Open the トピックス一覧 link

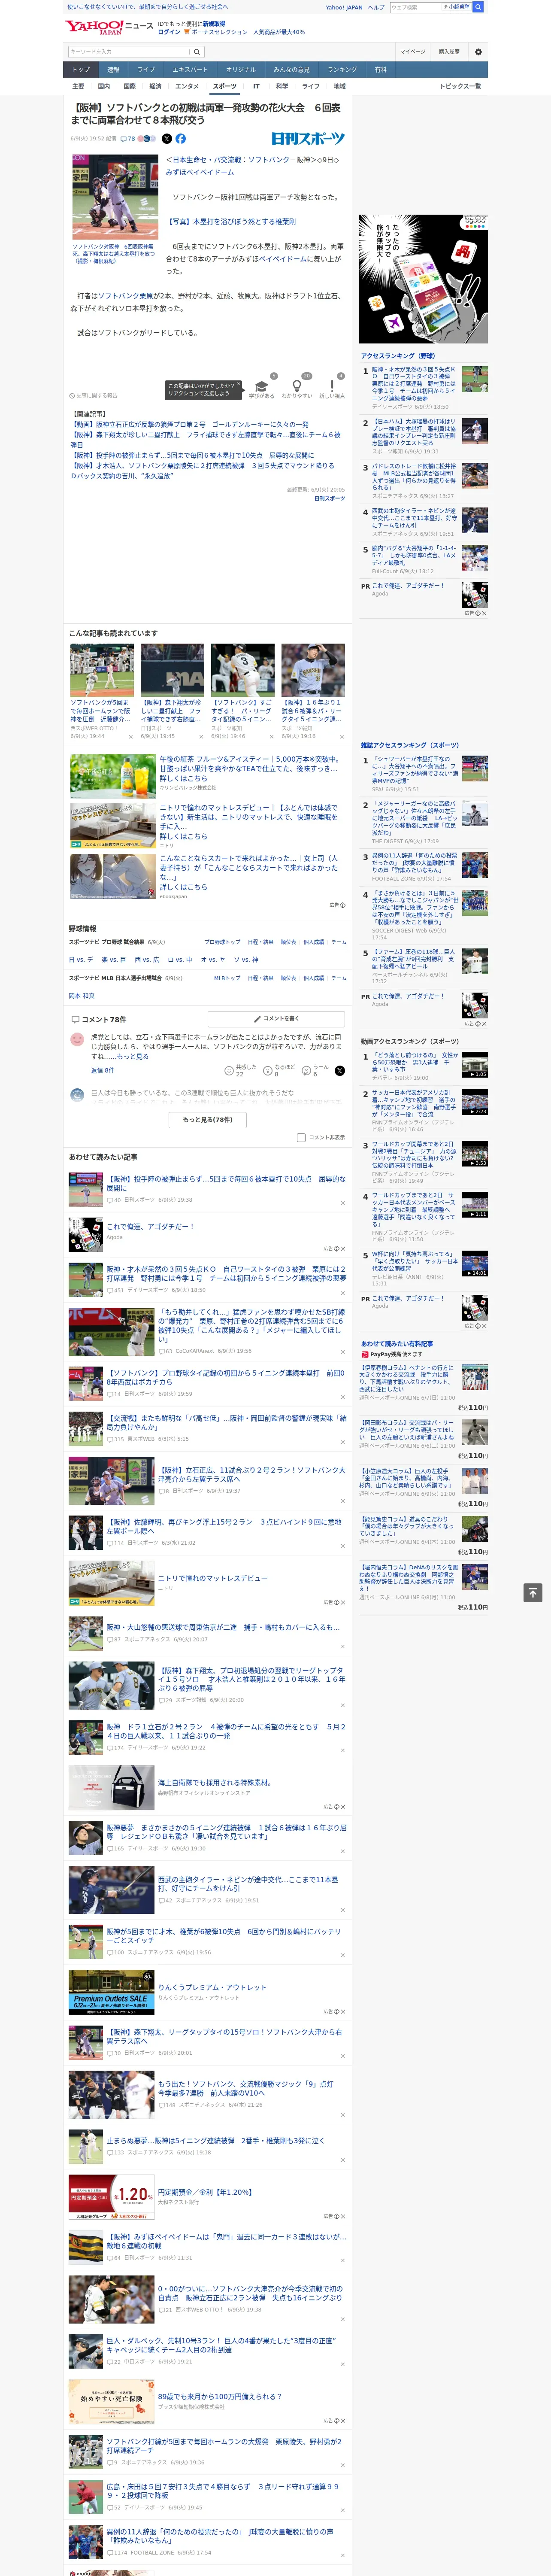[x=460, y=86]
